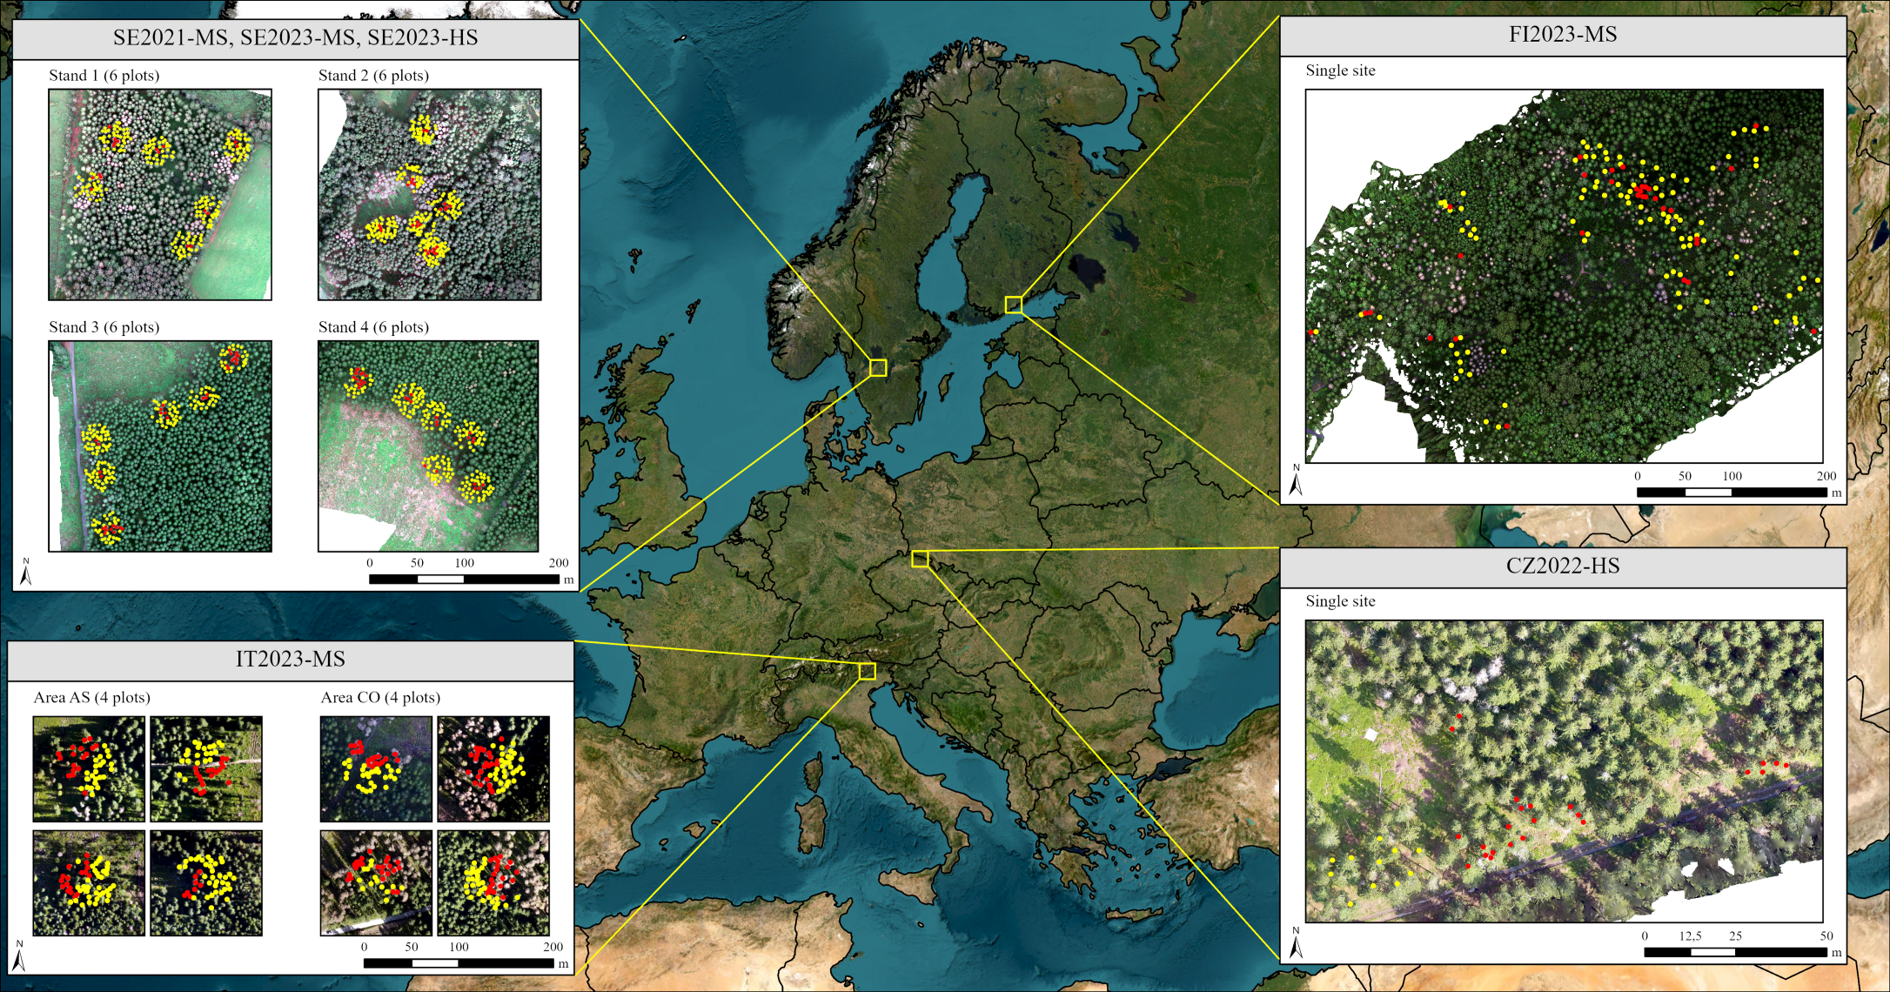Viewport: 1890px width, 992px height.
Task: Click the north arrow in the IT2023-MS panel
Action: pyautogui.click(x=19, y=956)
